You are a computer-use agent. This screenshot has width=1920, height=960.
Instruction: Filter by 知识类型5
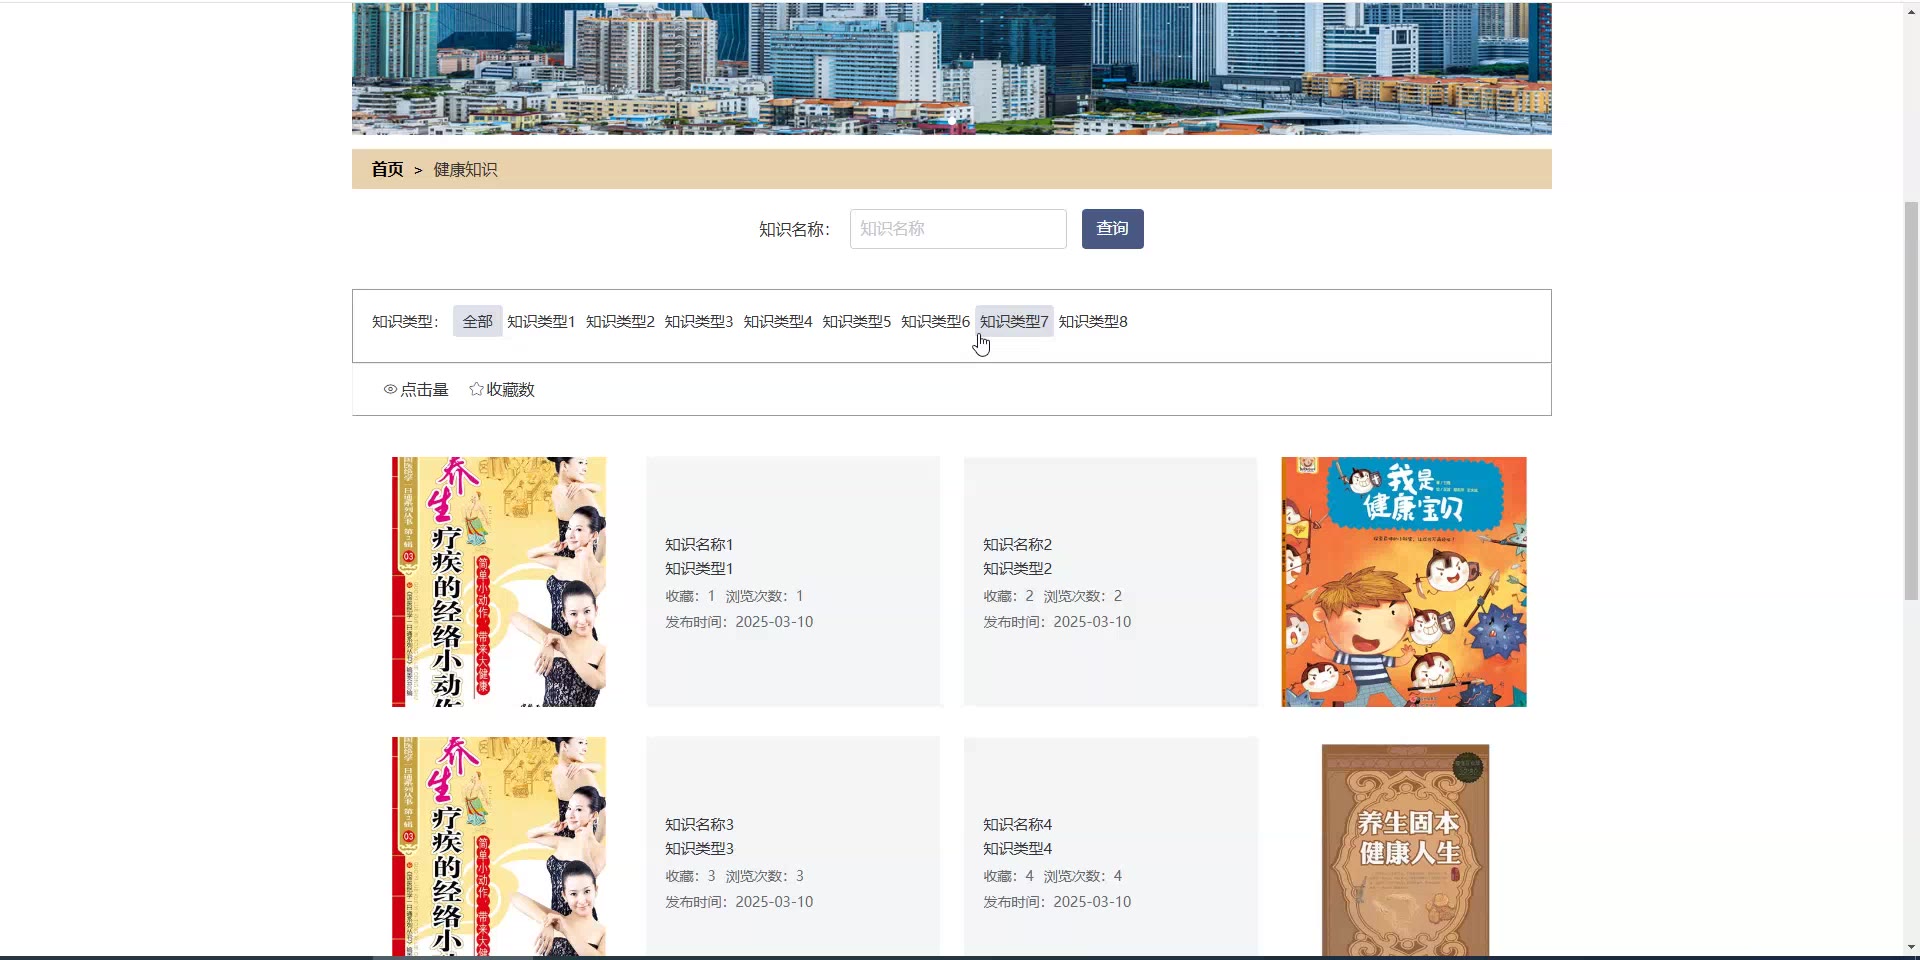(857, 321)
